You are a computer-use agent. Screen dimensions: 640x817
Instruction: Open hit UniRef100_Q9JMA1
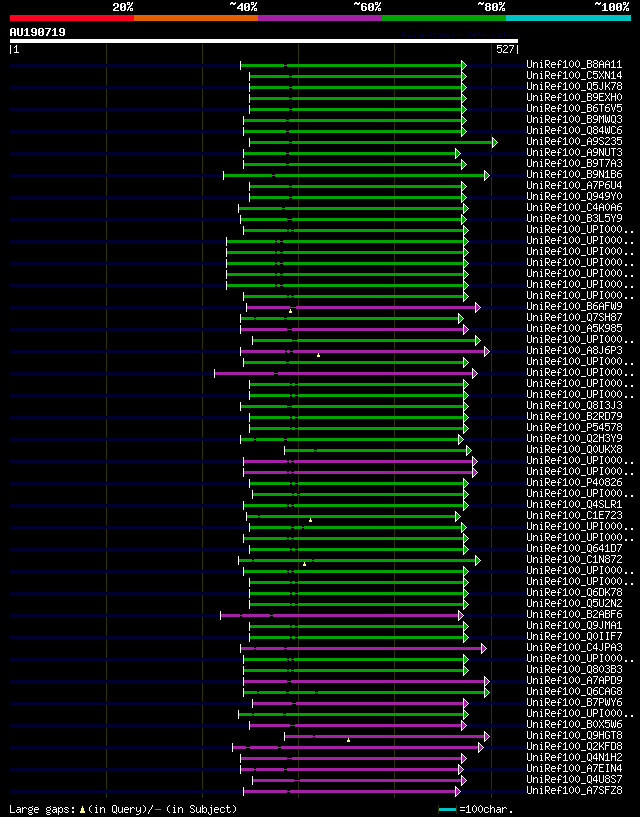574,625
